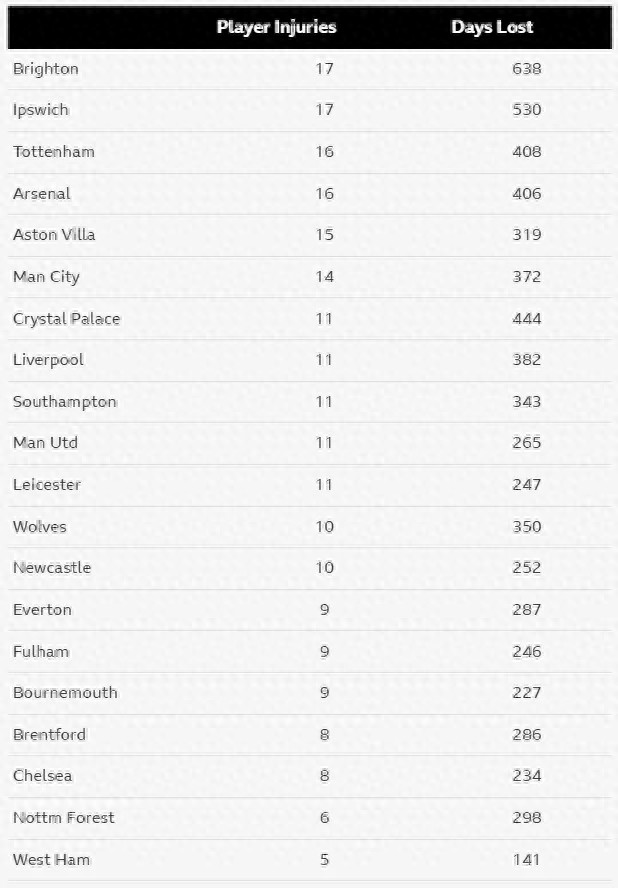Click the Southampton team name
Screen dimensions: 618x888
(x=65, y=402)
